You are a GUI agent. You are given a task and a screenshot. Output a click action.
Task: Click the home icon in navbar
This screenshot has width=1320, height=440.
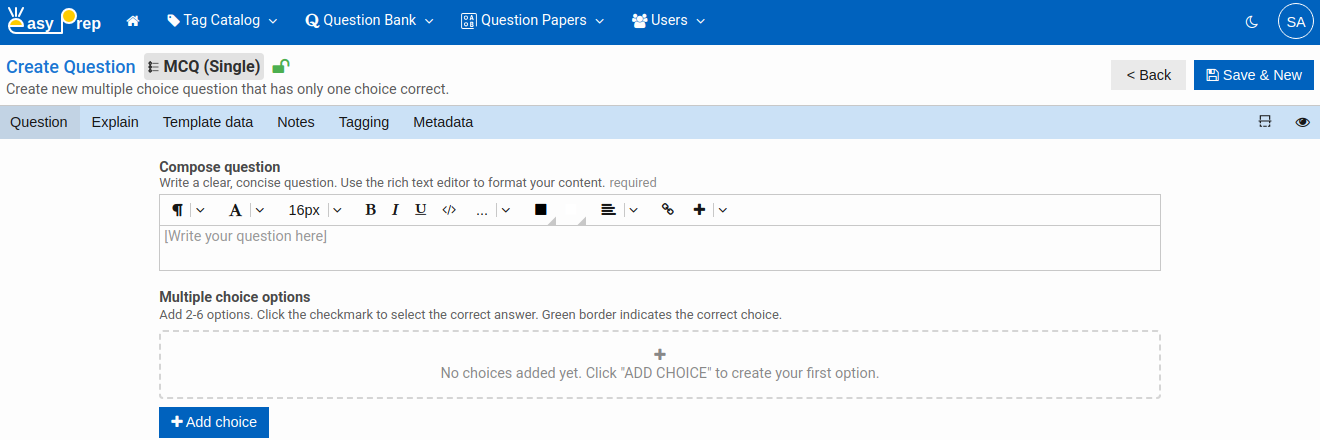[132, 21]
